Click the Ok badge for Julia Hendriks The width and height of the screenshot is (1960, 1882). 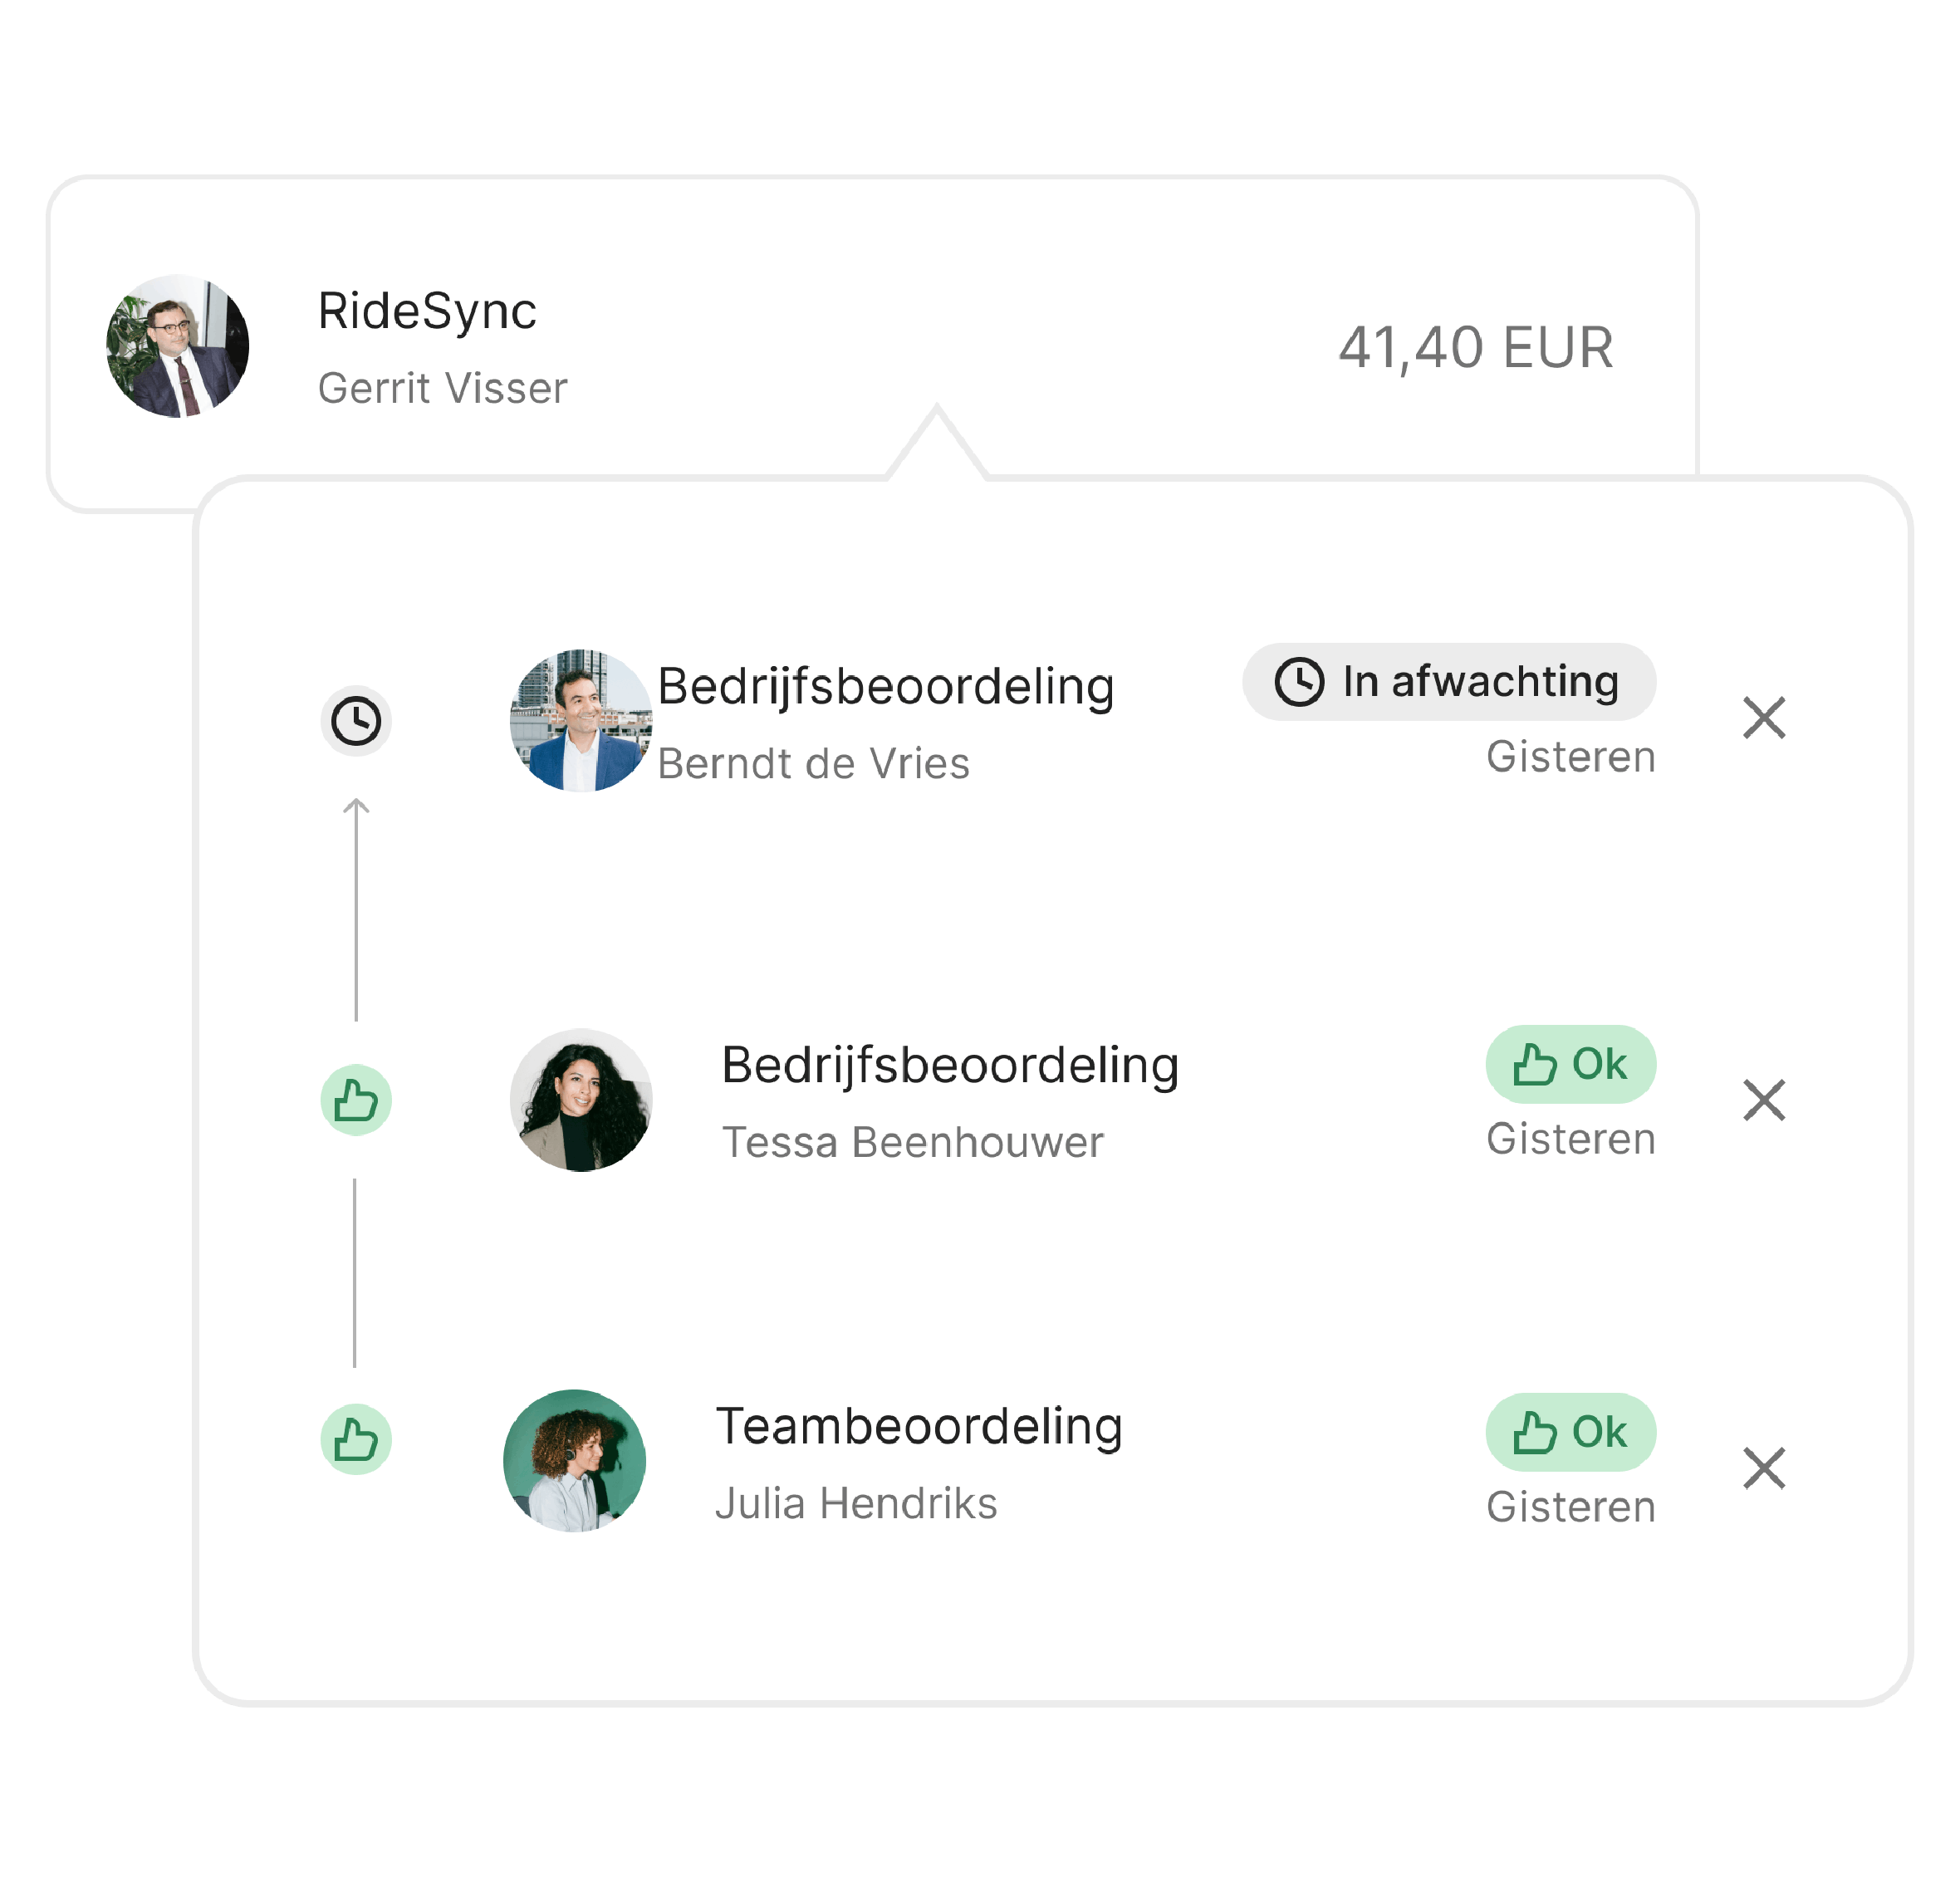click(x=1570, y=1432)
